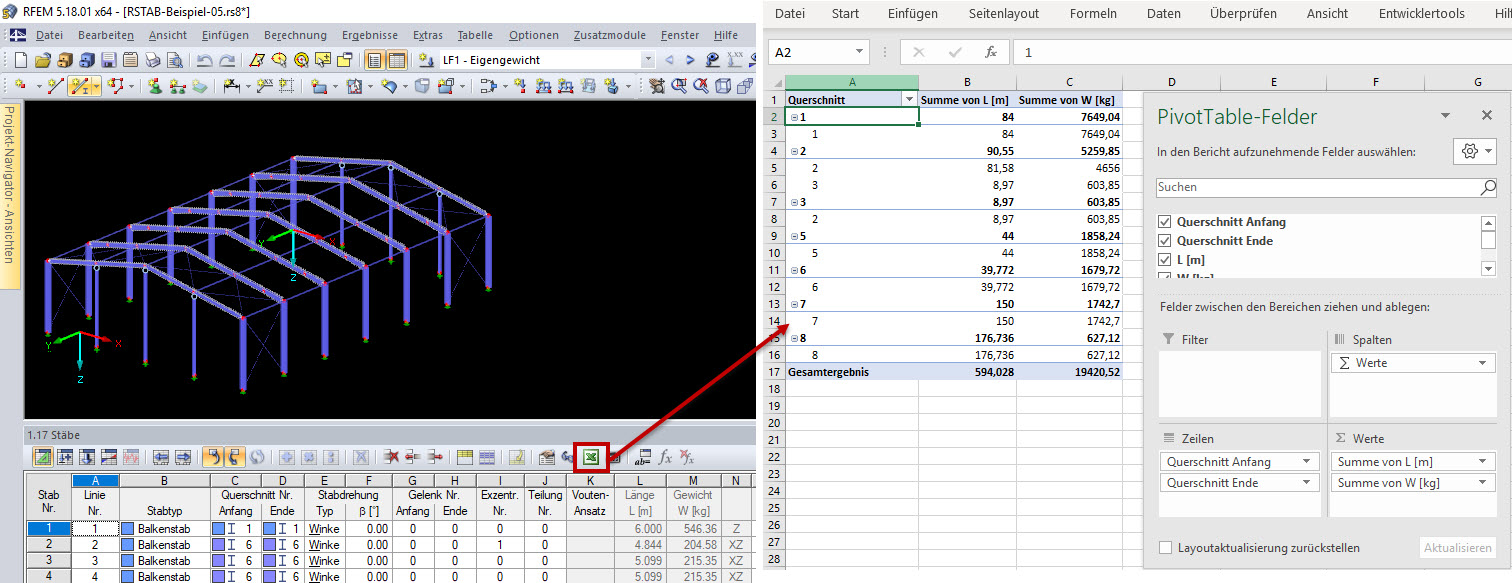This screenshot has height=583, width=1512.
Task: Click the Print icon in the top toolbar
Action: 154,59
